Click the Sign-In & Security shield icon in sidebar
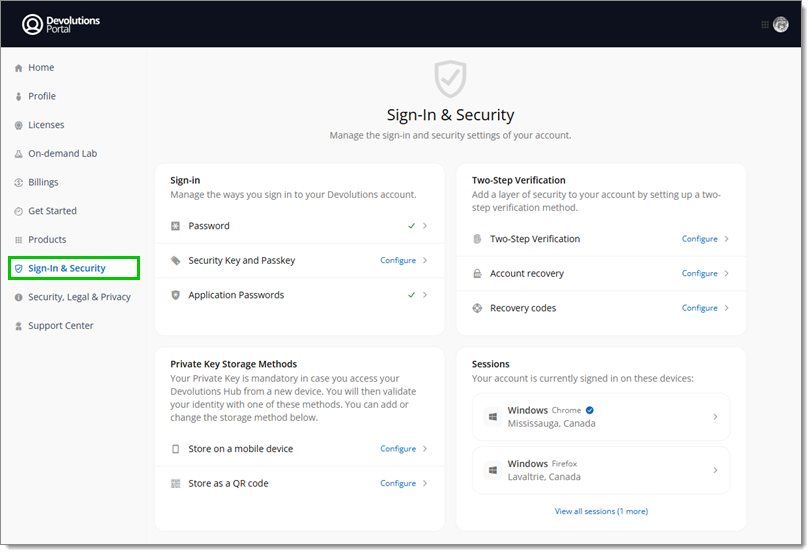This screenshot has height=555, width=812. [x=19, y=269]
